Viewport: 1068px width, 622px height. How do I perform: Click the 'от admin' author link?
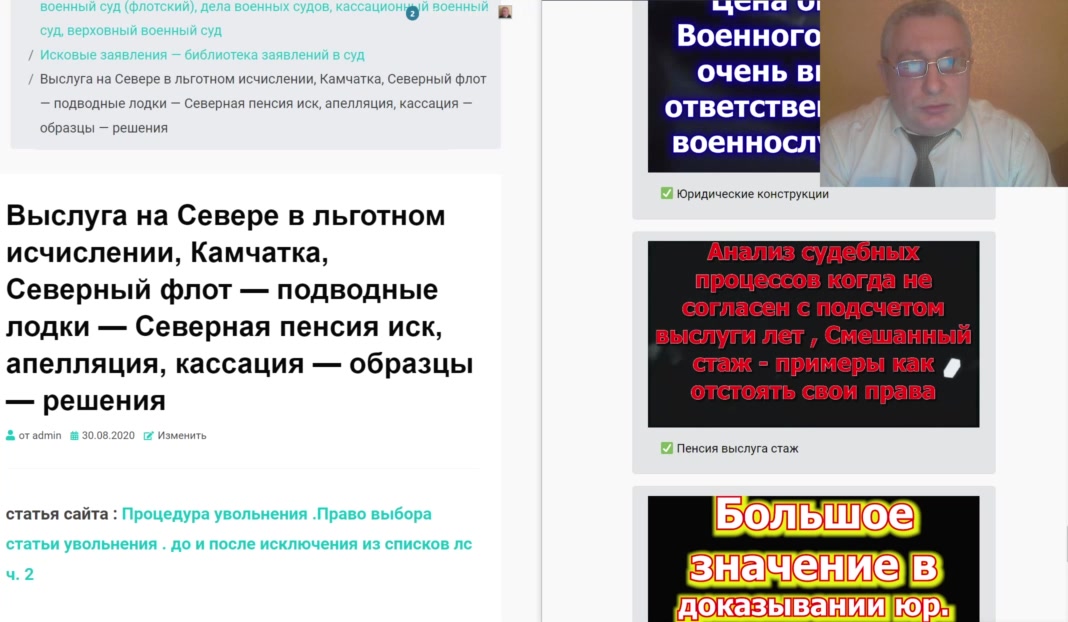pos(40,436)
